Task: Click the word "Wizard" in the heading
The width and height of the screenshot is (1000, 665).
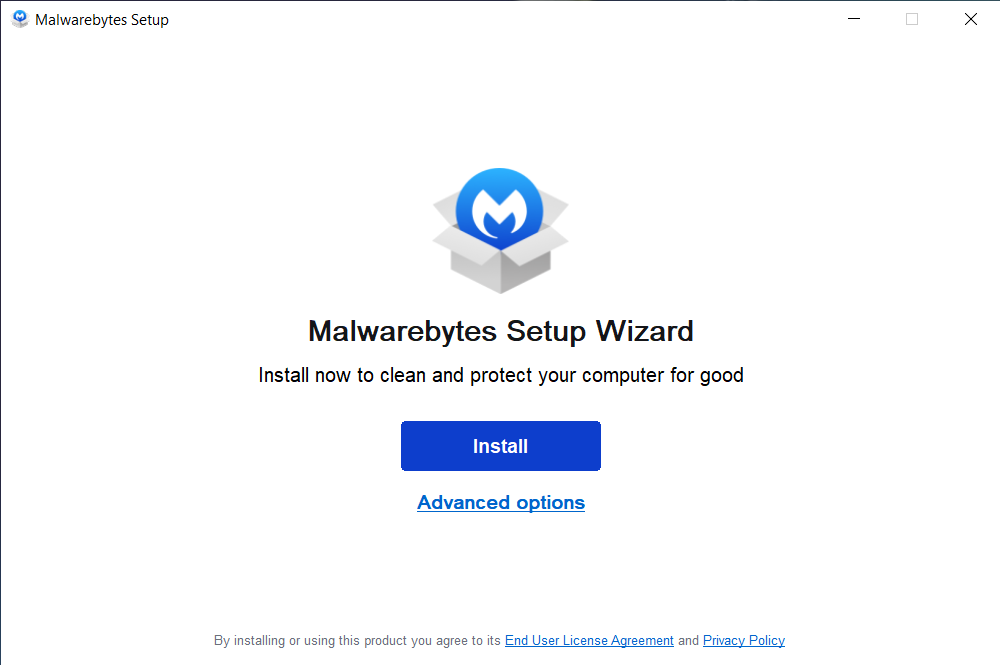Action: pos(644,331)
